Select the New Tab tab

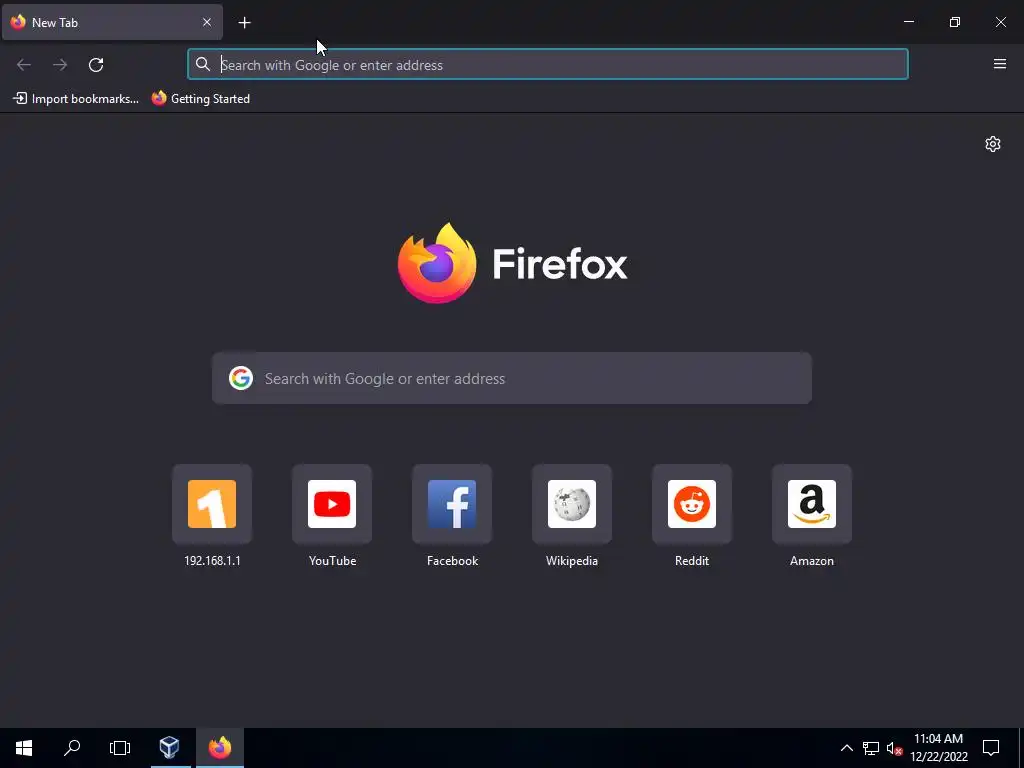tap(112, 22)
